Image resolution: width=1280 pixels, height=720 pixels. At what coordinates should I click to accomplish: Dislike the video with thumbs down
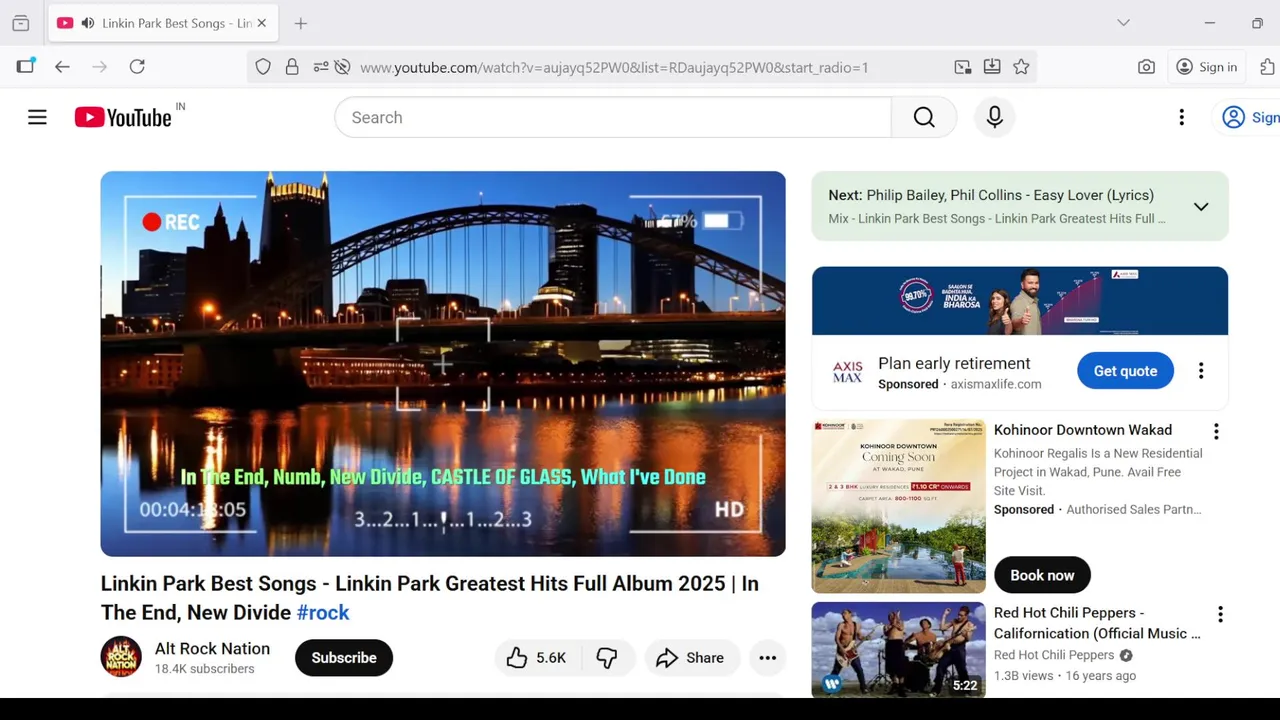click(607, 658)
